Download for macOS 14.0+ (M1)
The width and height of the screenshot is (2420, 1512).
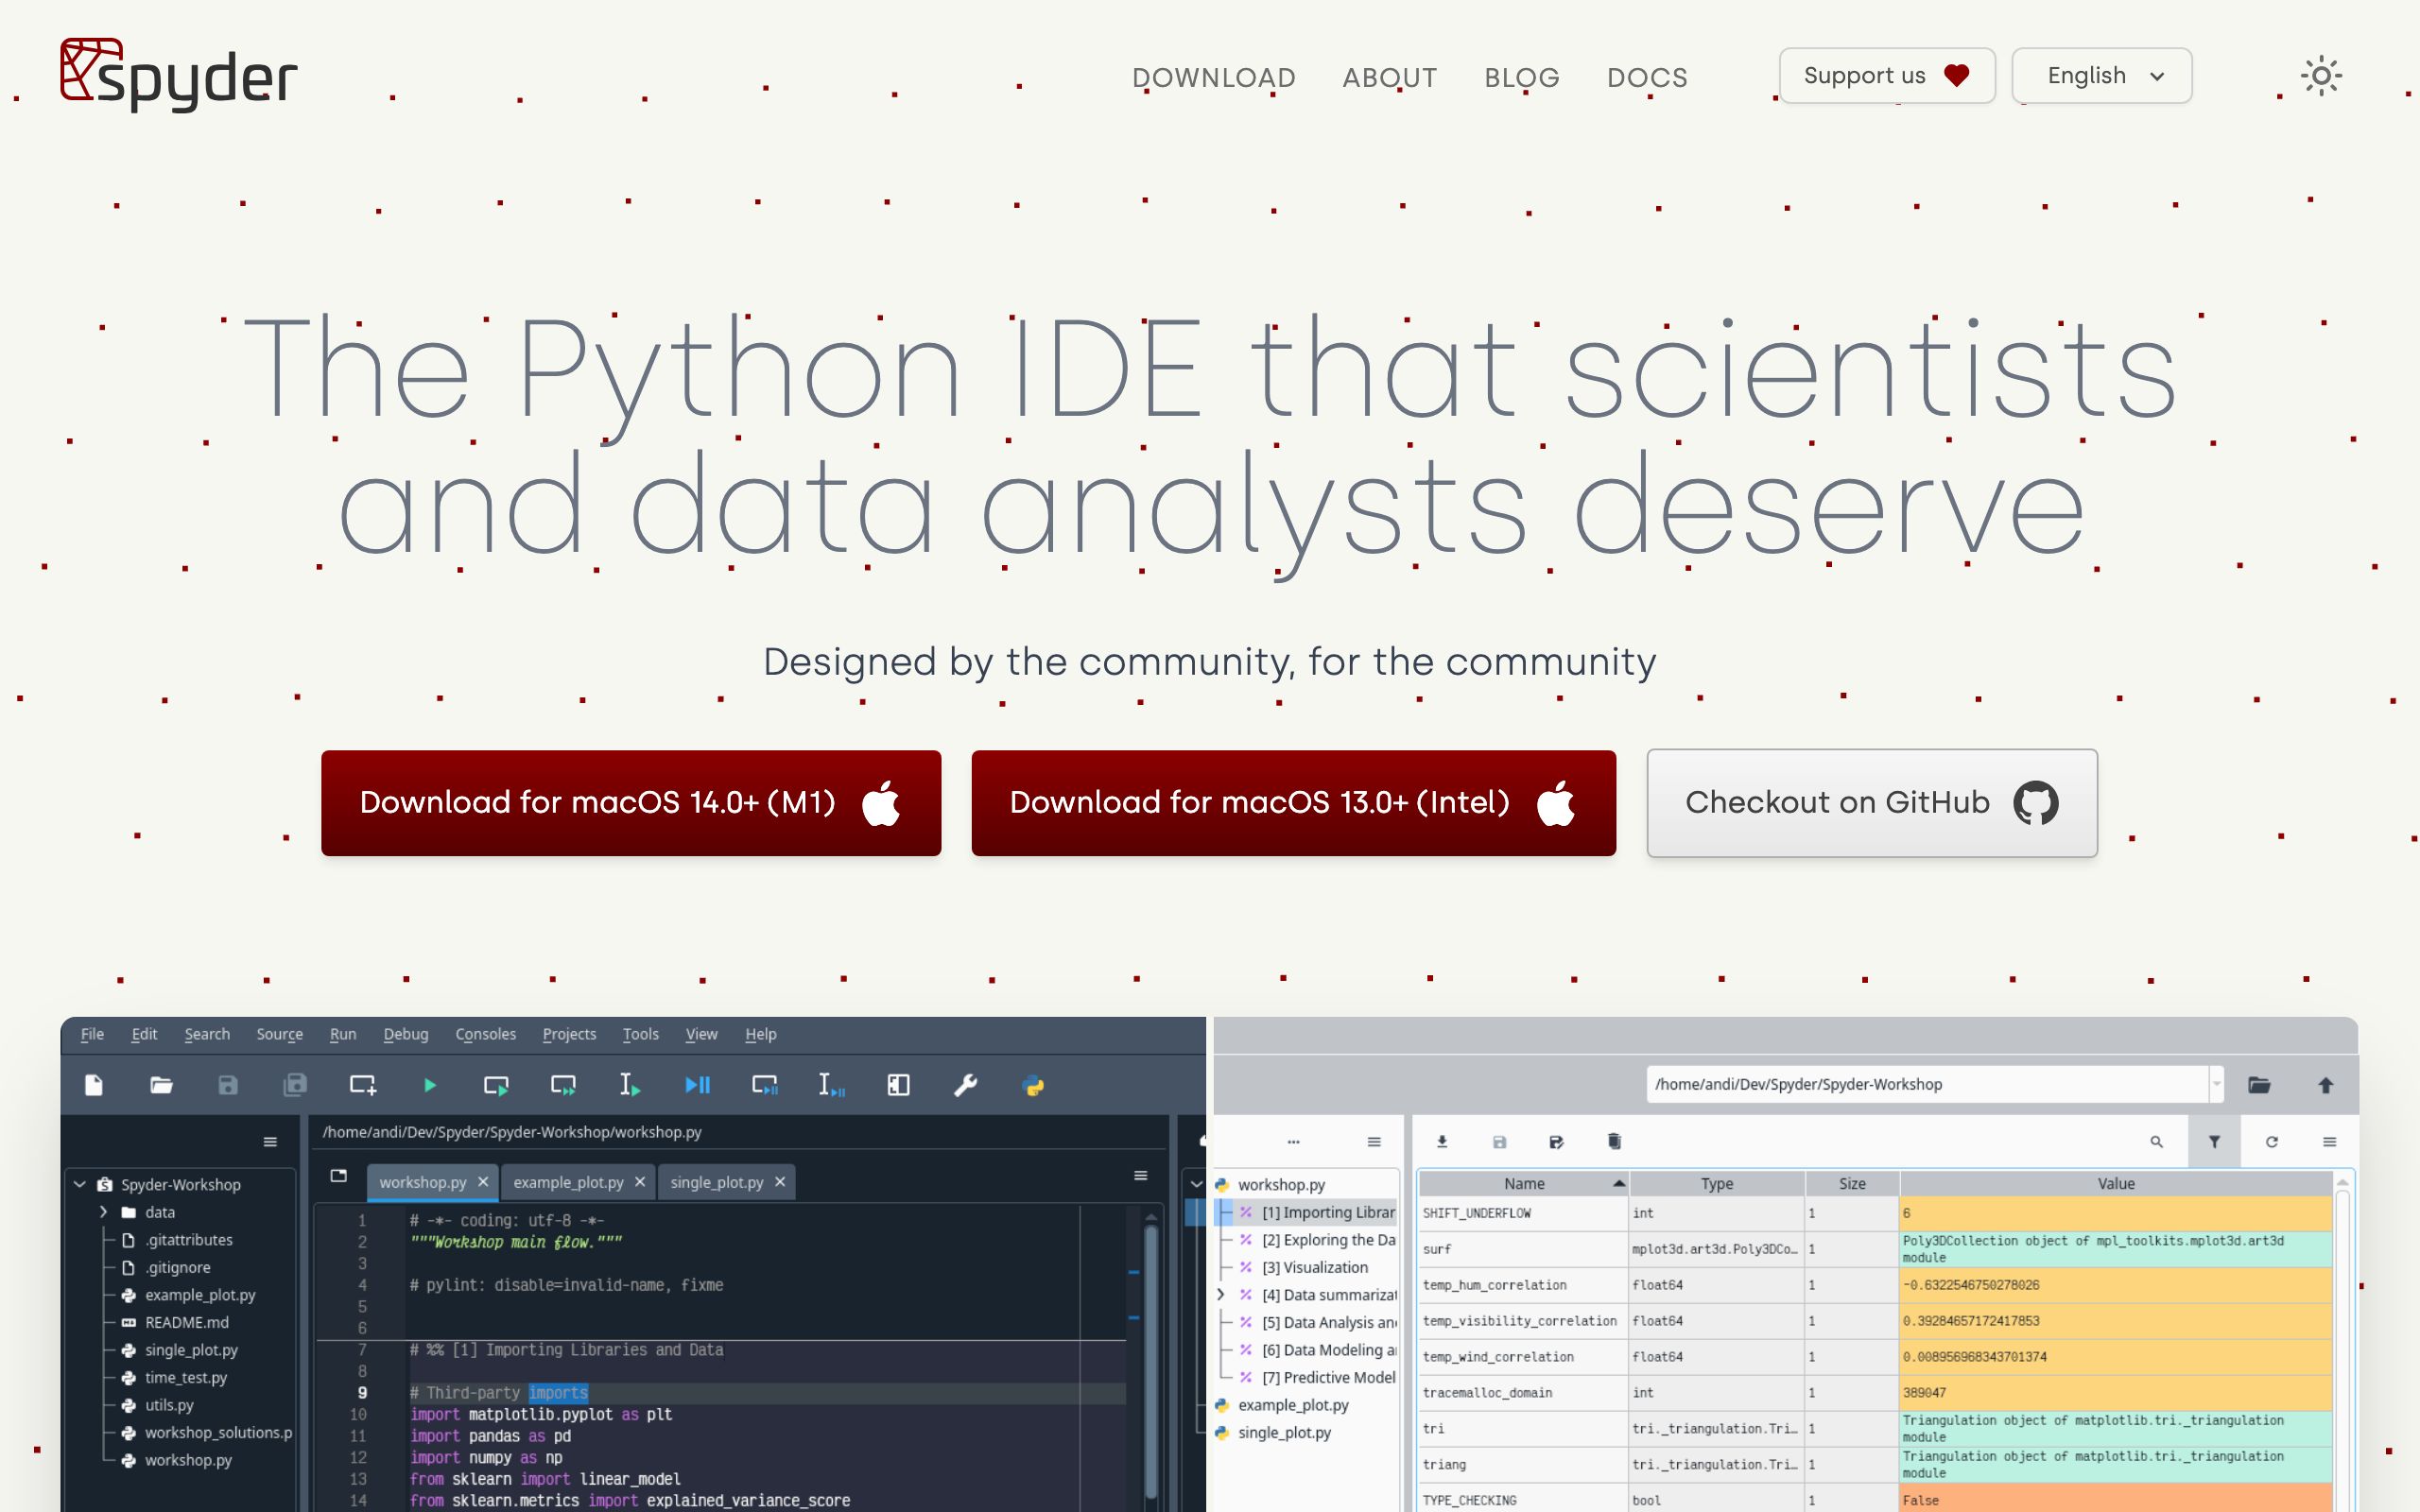631,803
